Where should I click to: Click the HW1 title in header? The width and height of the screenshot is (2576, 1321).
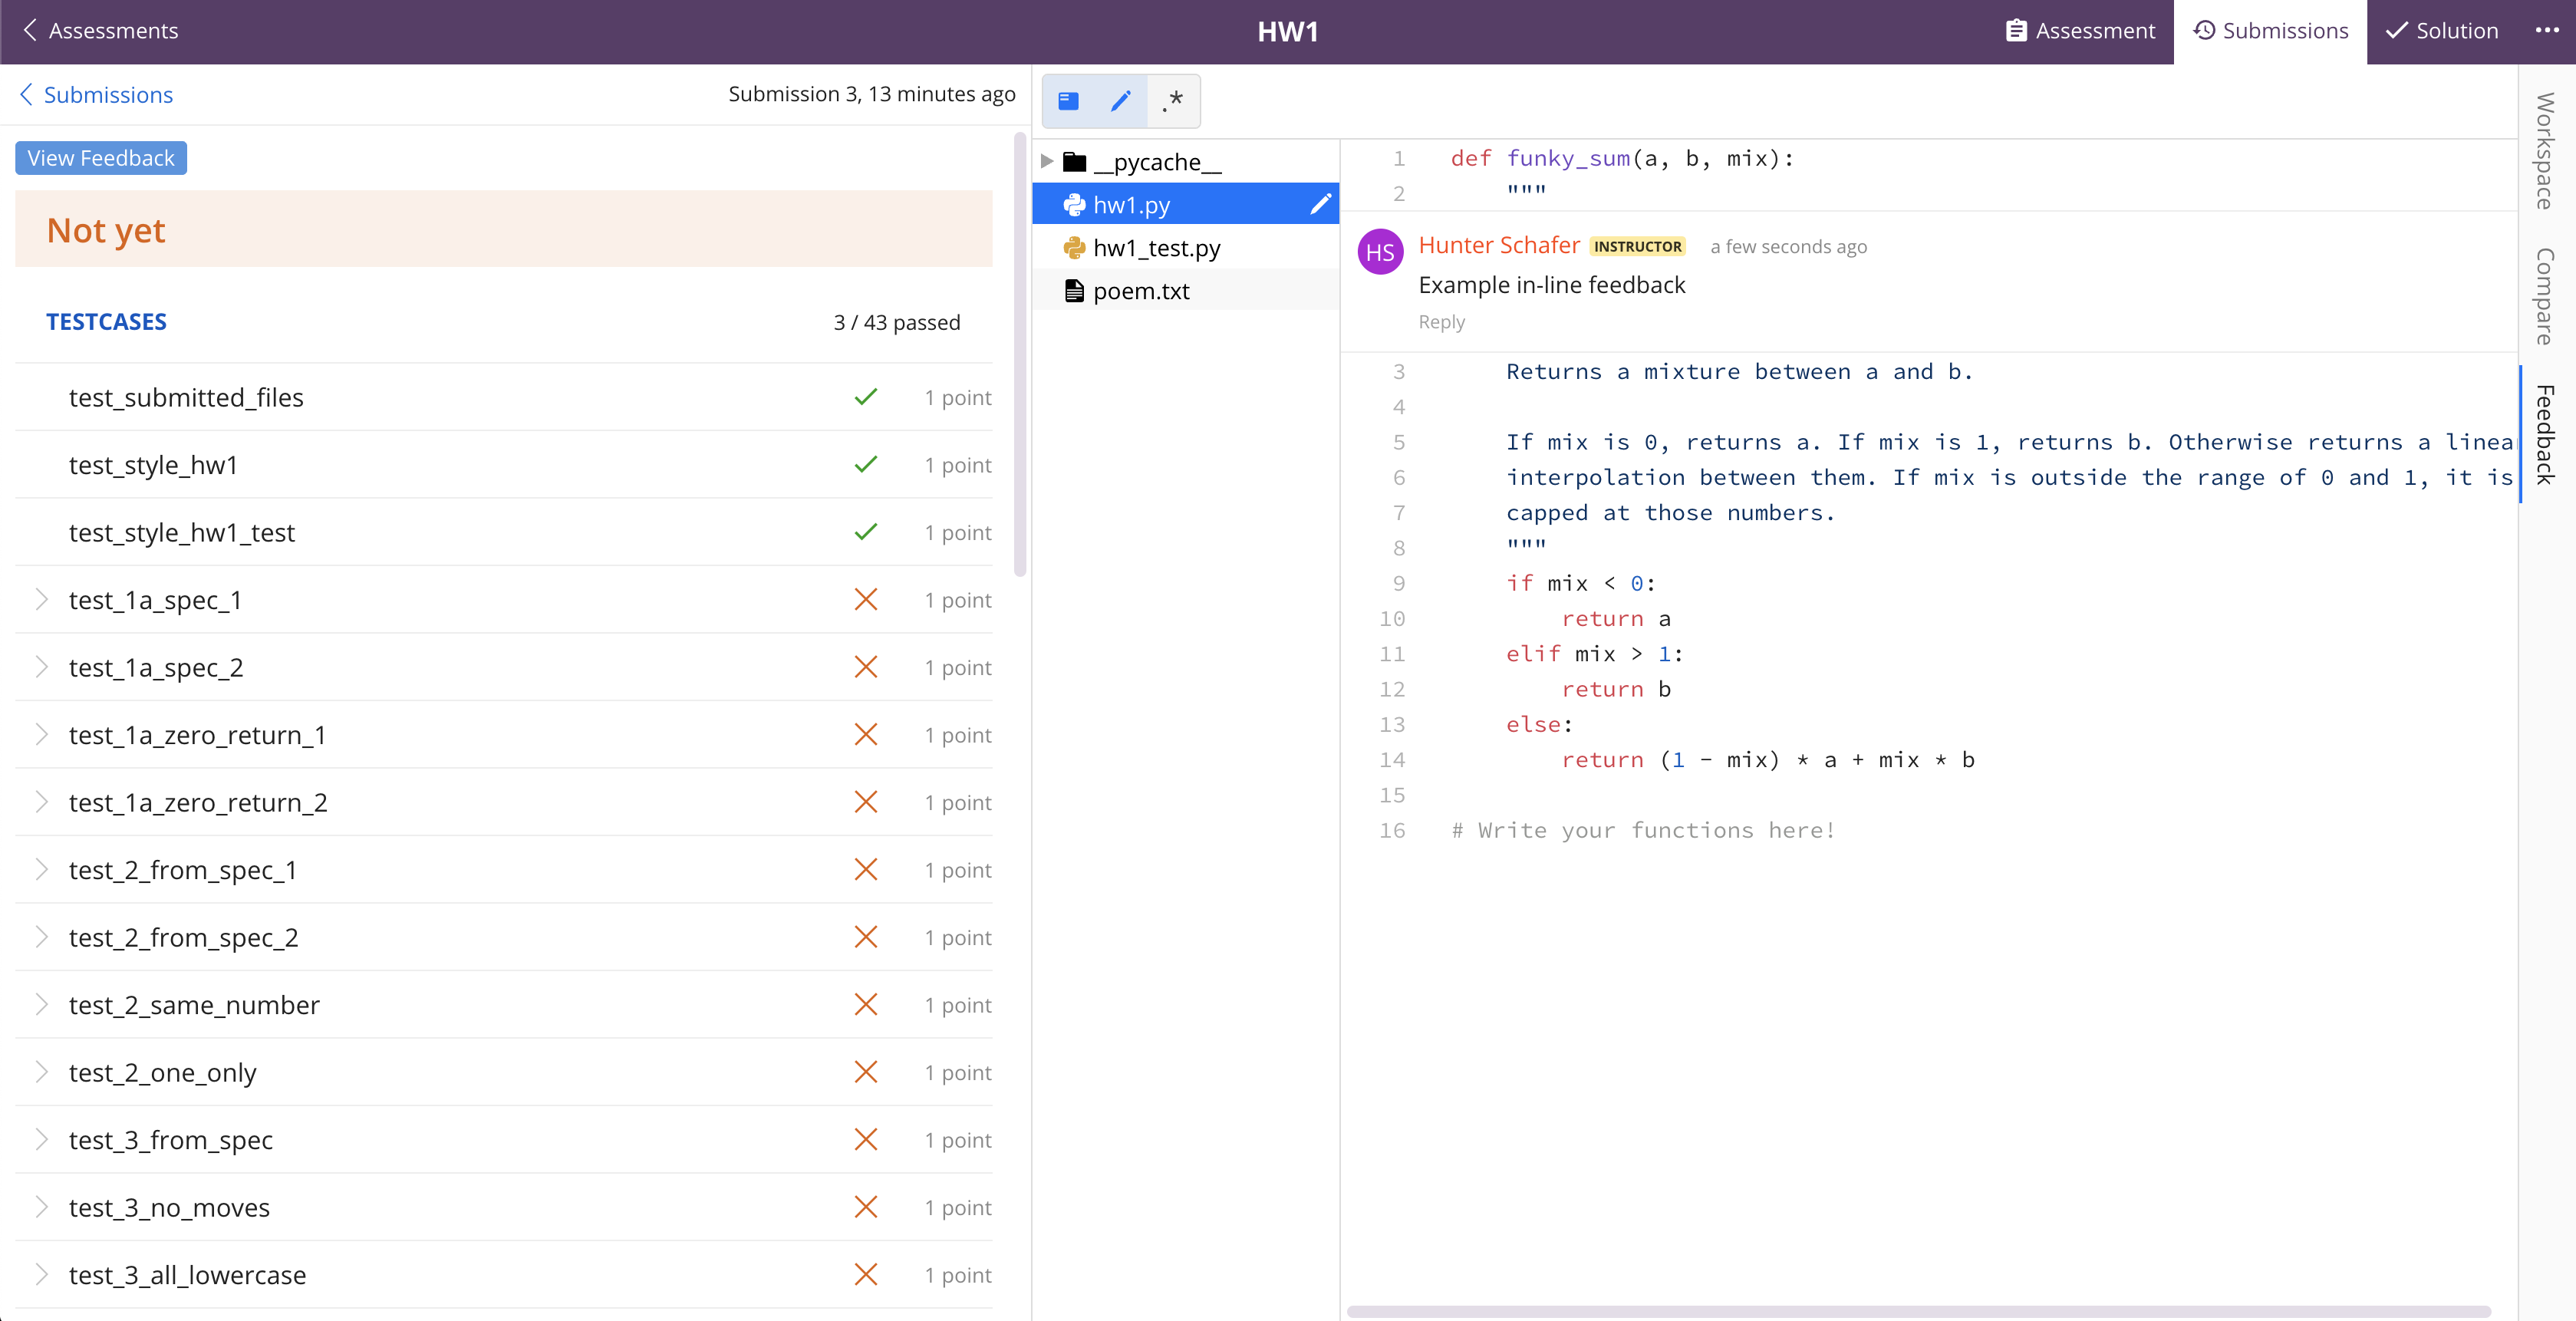(1287, 31)
